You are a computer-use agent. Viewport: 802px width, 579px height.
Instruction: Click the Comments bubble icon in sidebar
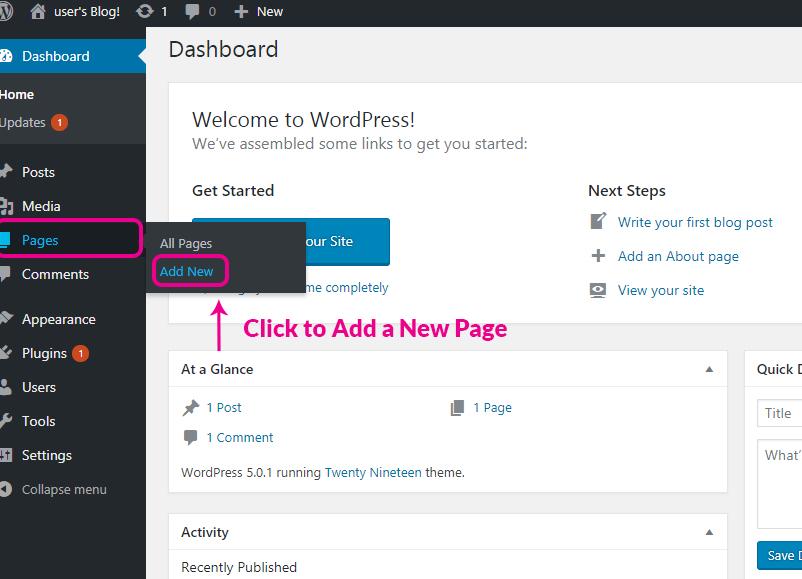coord(5,274)
